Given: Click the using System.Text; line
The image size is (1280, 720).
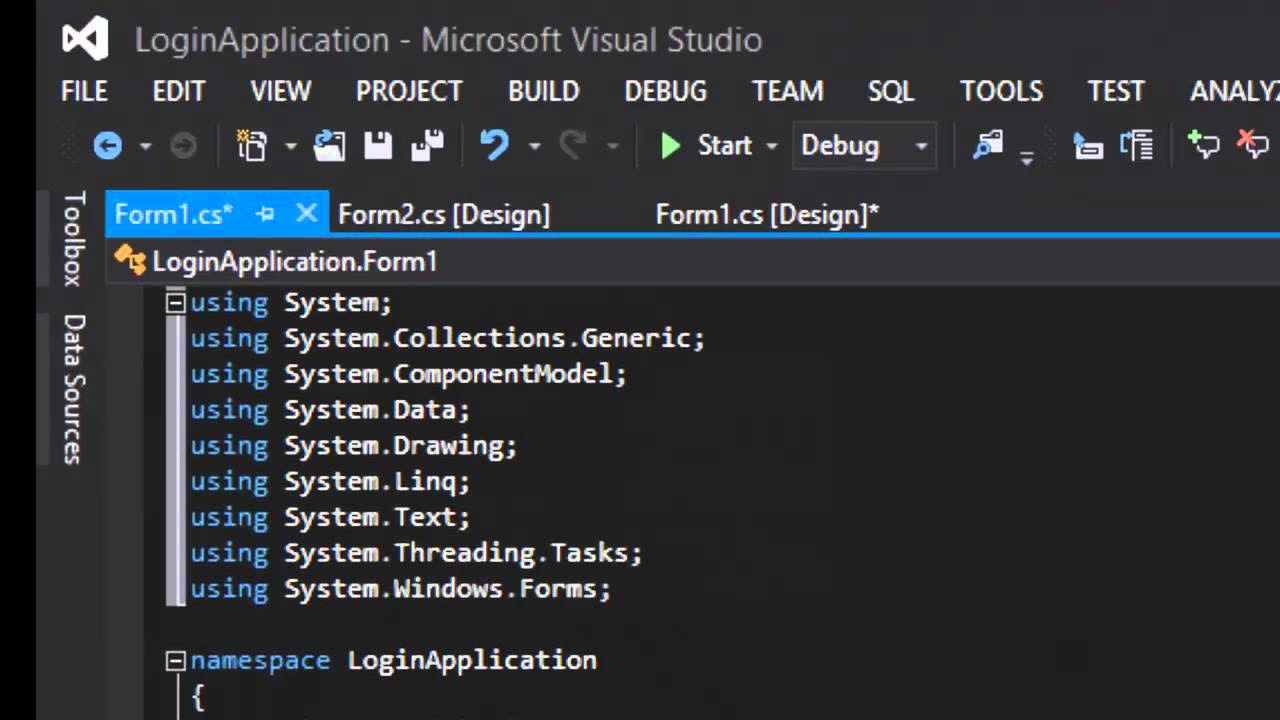Looking at the screenshot, I should pyautogui.click(x=330, y=517).
